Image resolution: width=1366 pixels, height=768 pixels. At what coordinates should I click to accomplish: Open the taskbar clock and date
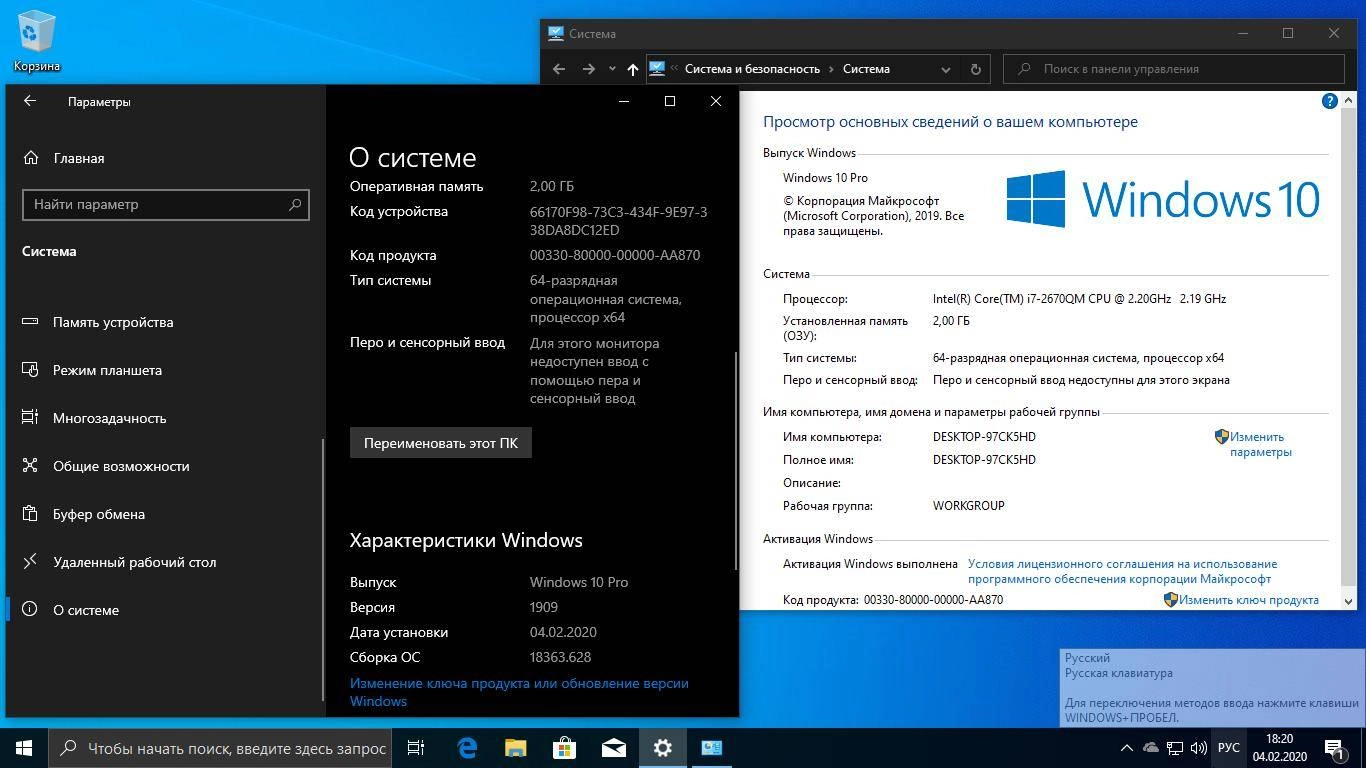pos(1279,748)
